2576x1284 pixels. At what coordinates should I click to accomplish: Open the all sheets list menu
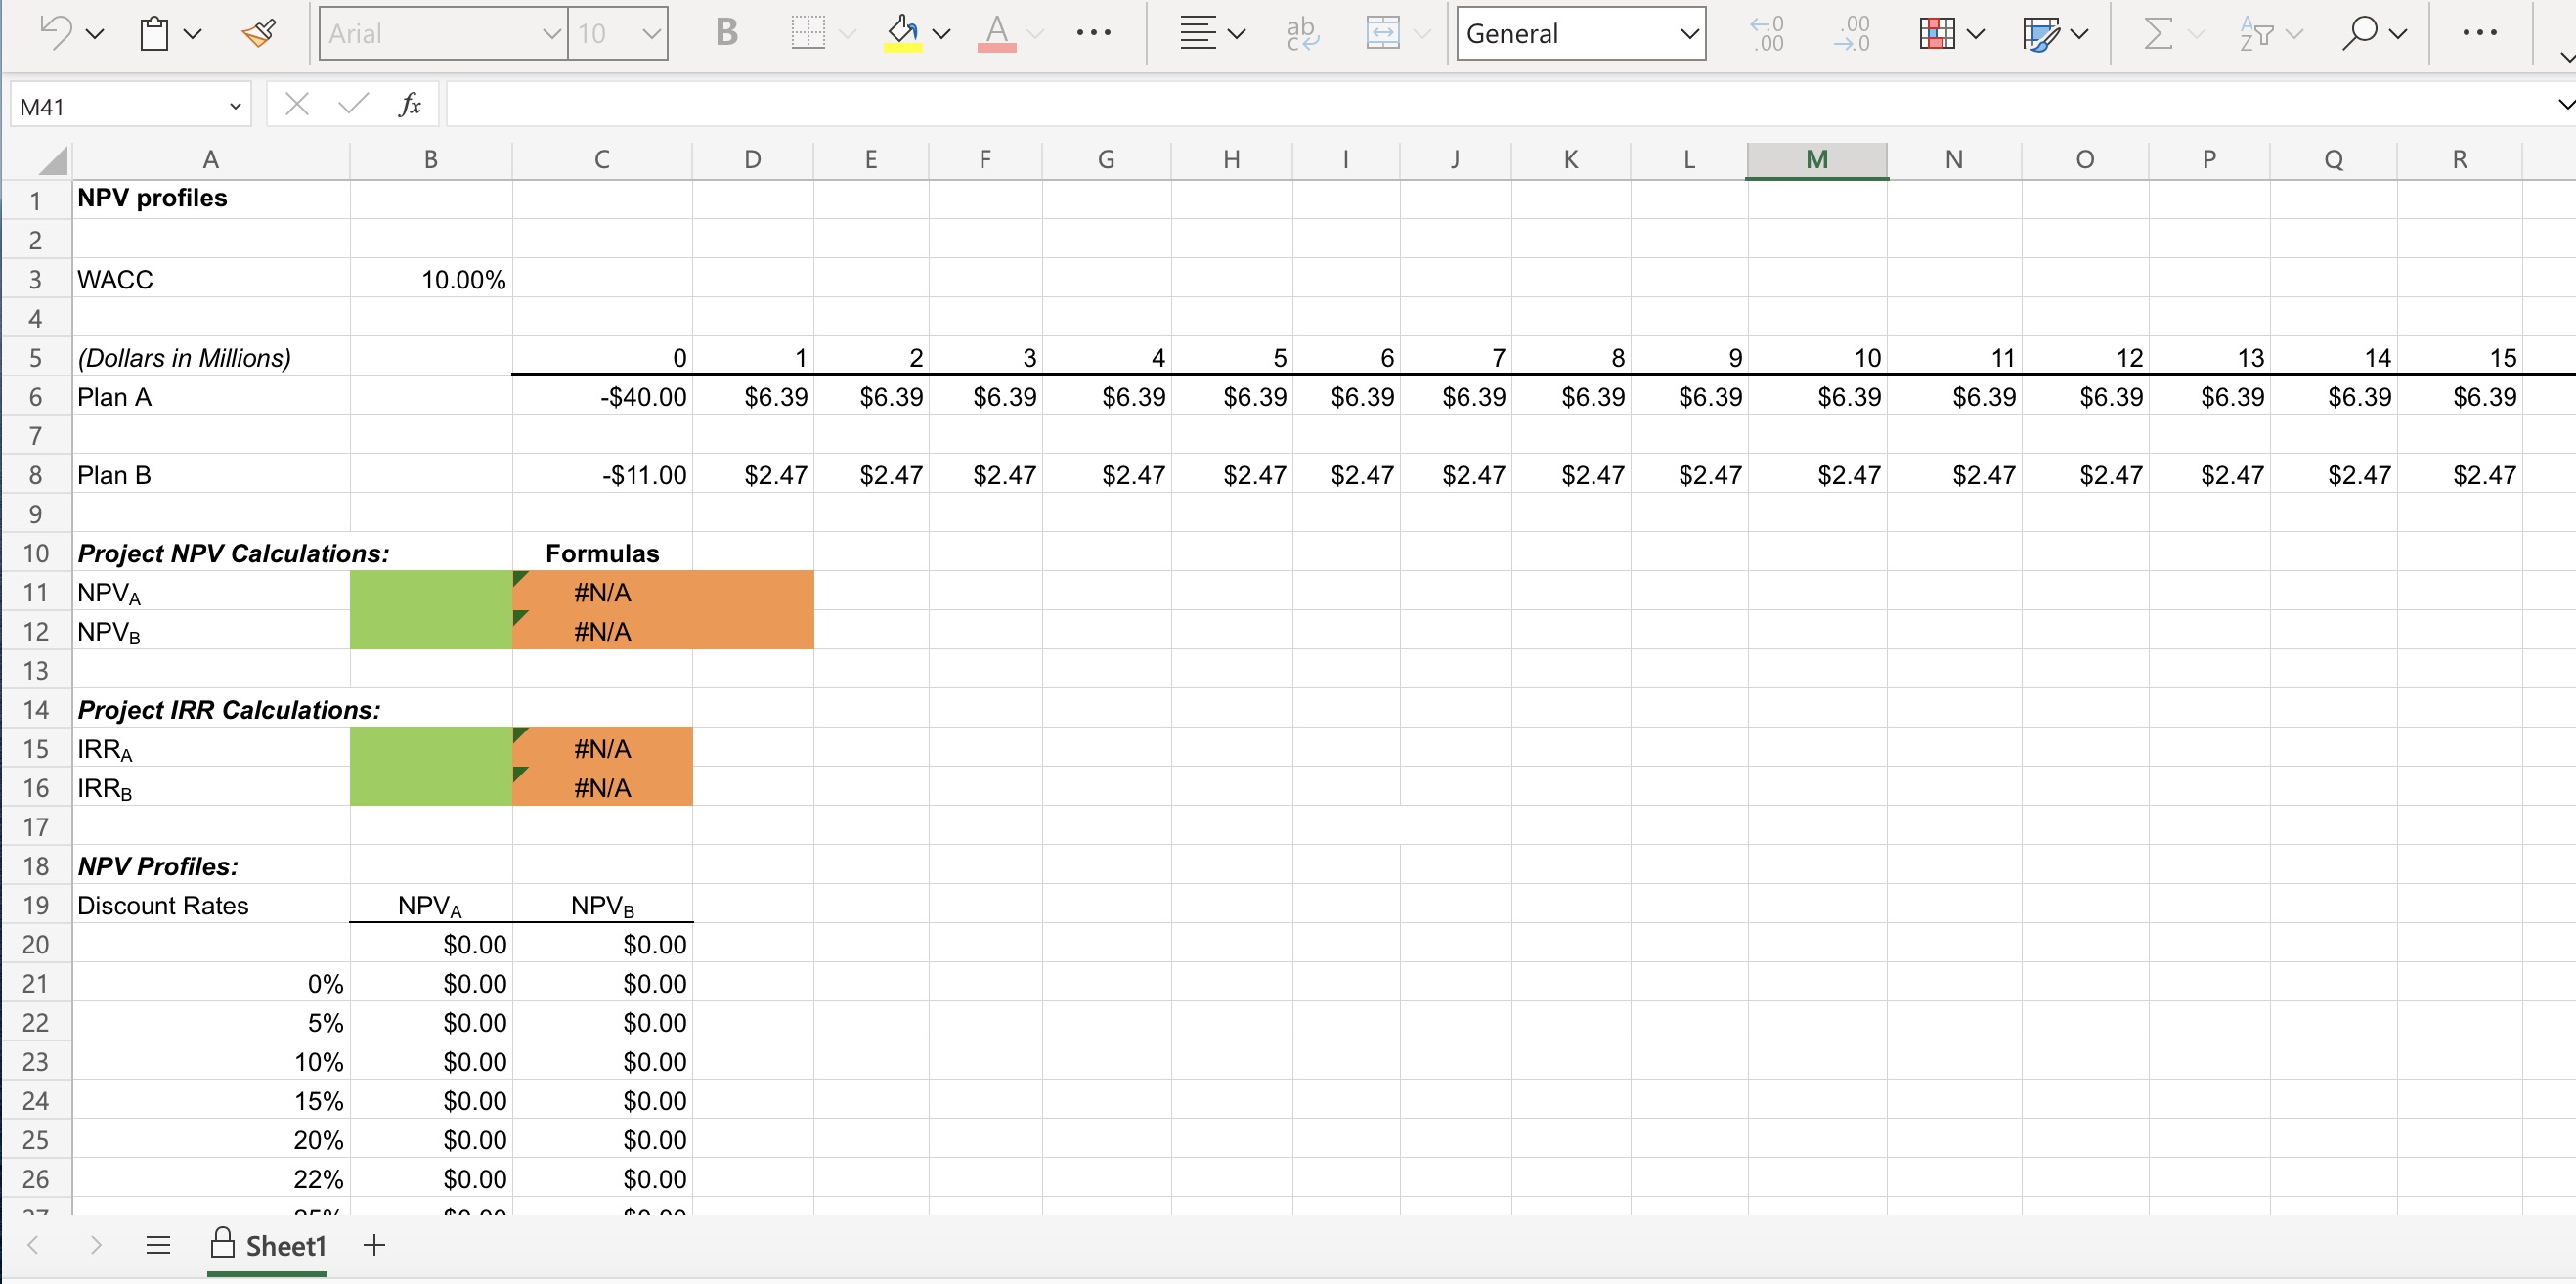(x=158, y=1246)
